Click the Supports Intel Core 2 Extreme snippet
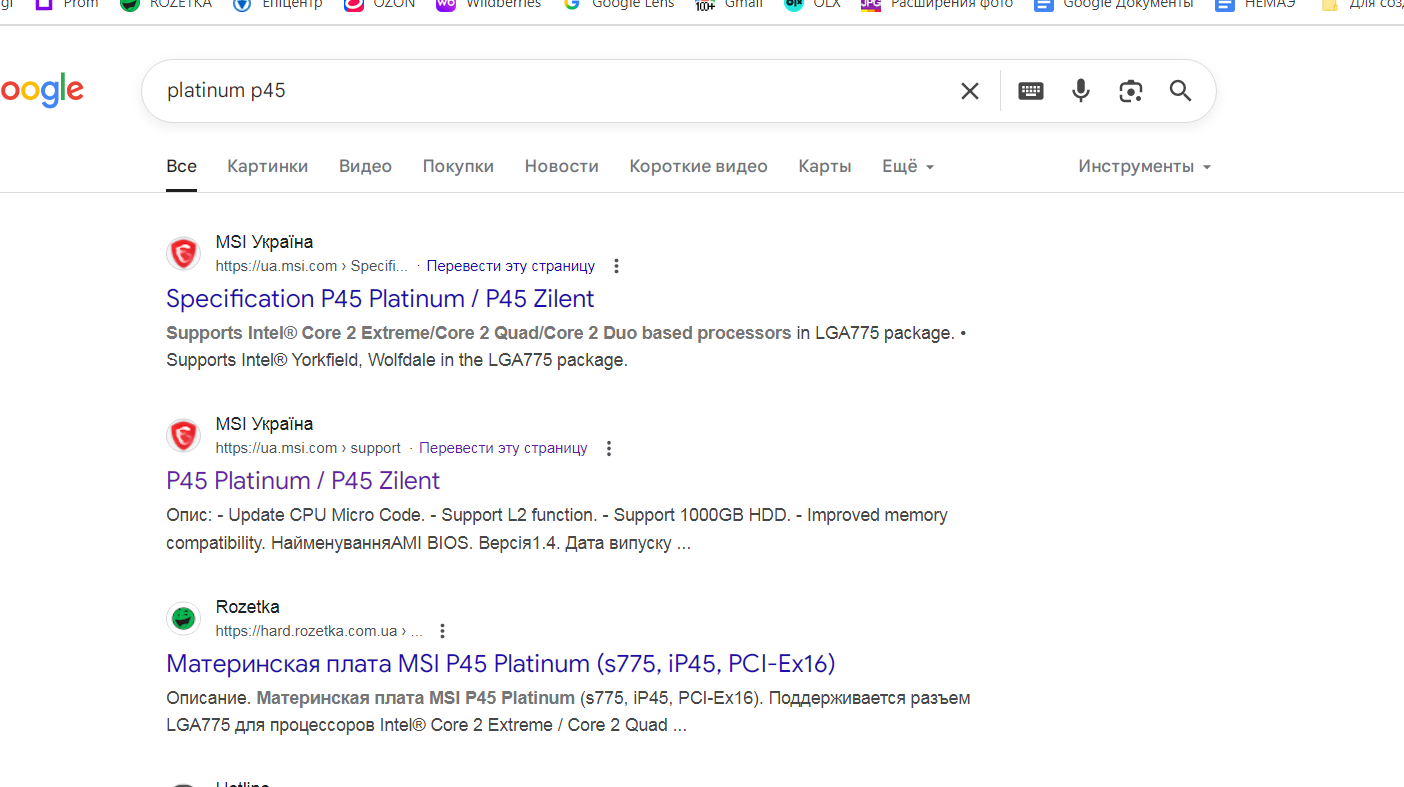Image resolution: width=1404 pixels, height=787 pixels. click(566, 346)
